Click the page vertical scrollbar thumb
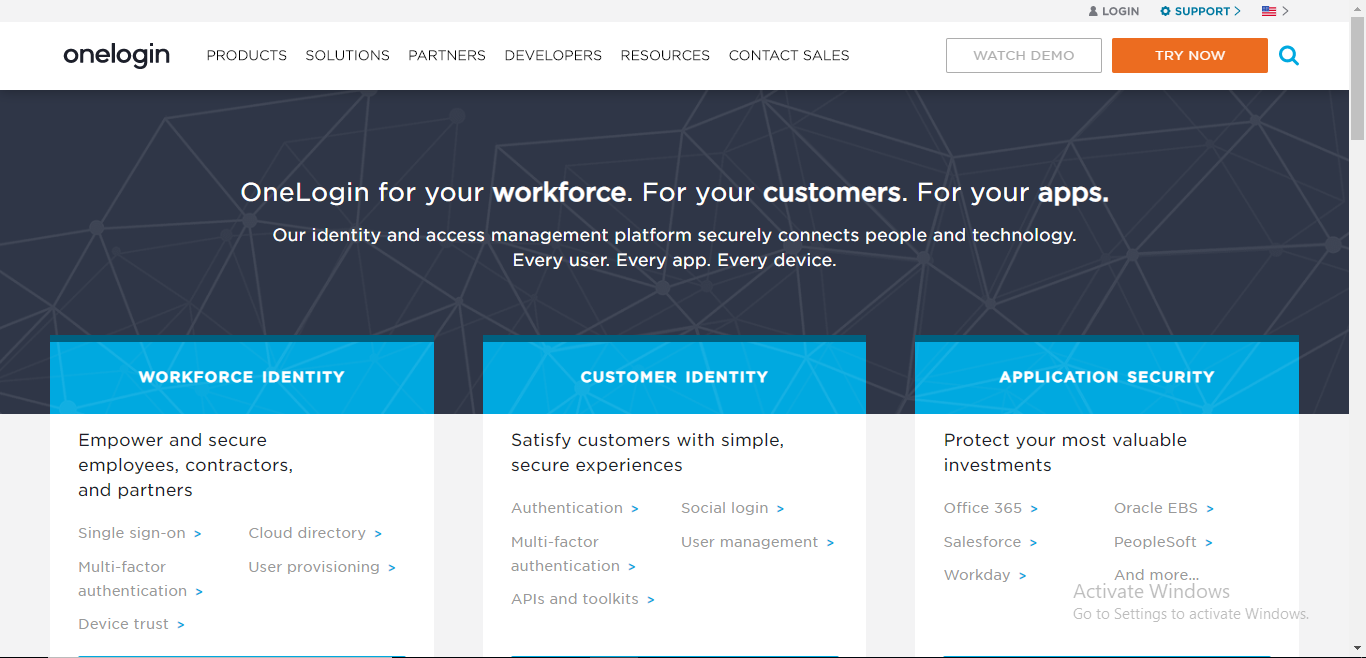The height and width of the screenshot is (658, 1366). [1357, 80]
